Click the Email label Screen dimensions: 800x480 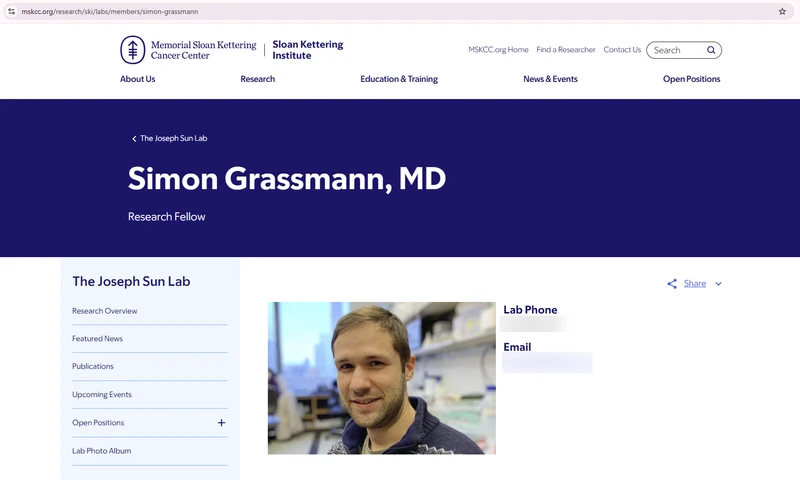click(x=517, y=347)
